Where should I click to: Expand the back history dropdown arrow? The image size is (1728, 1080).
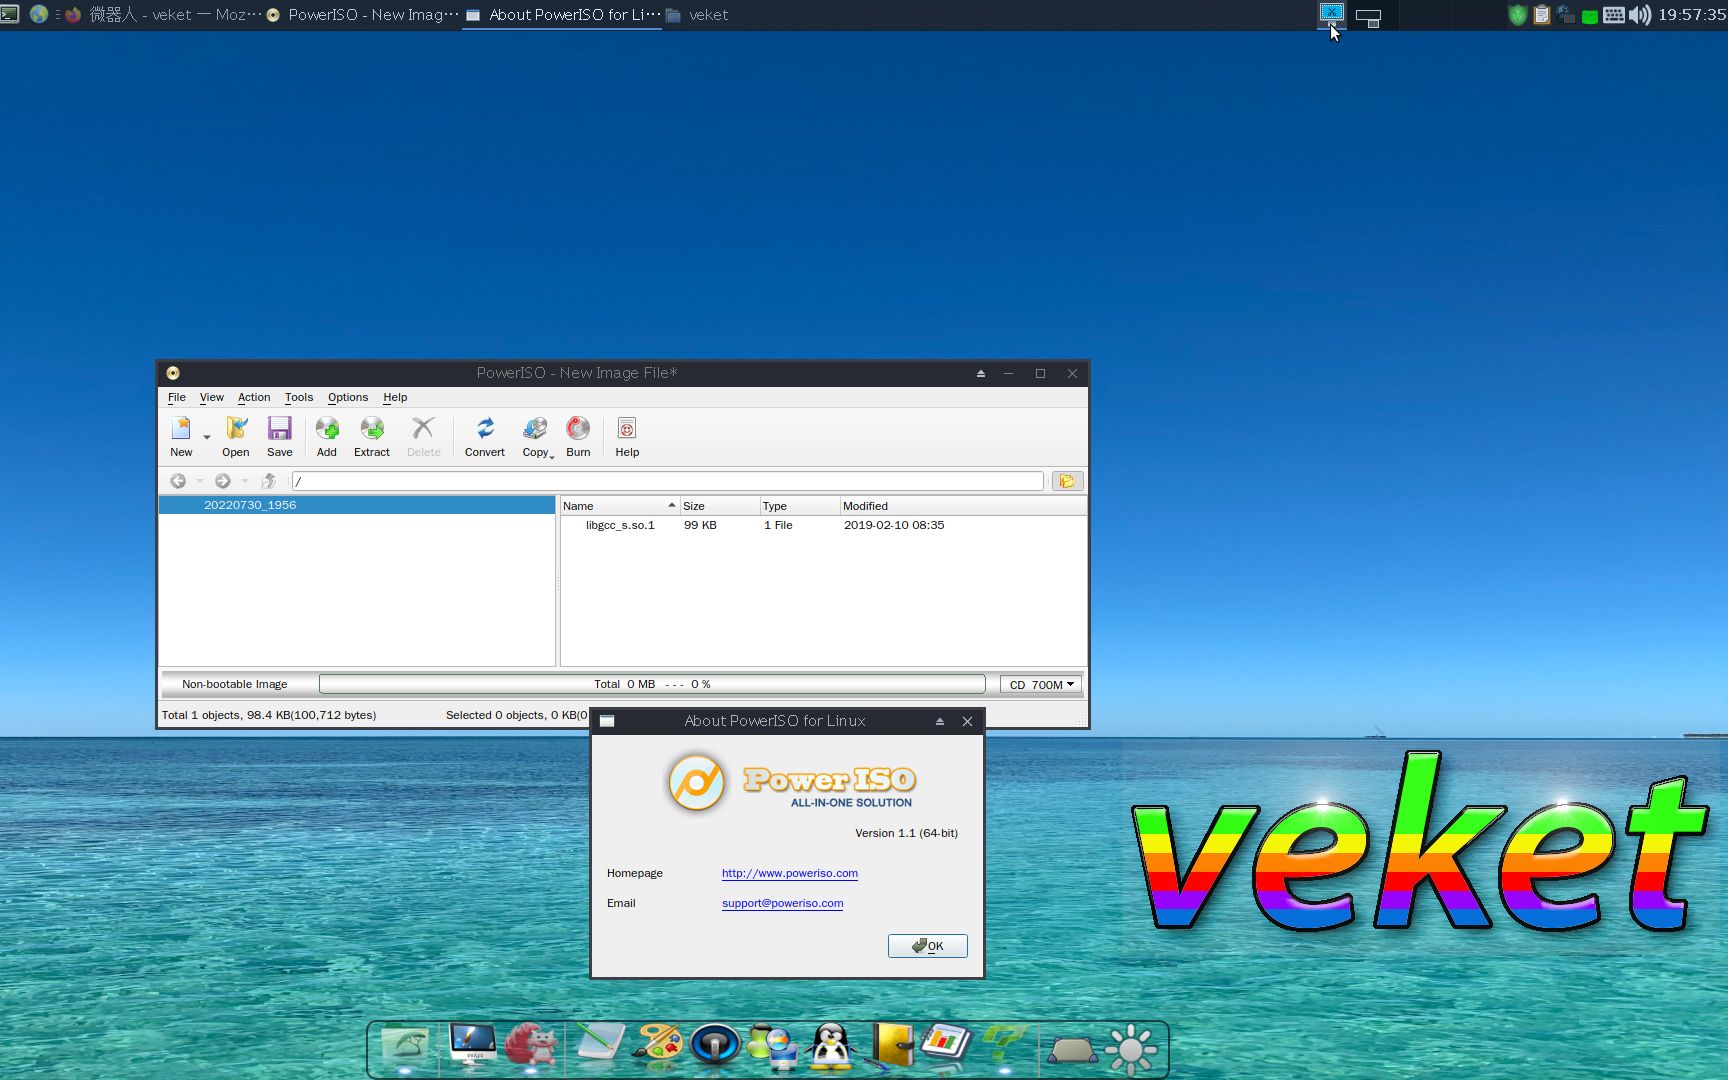(199, 481)
